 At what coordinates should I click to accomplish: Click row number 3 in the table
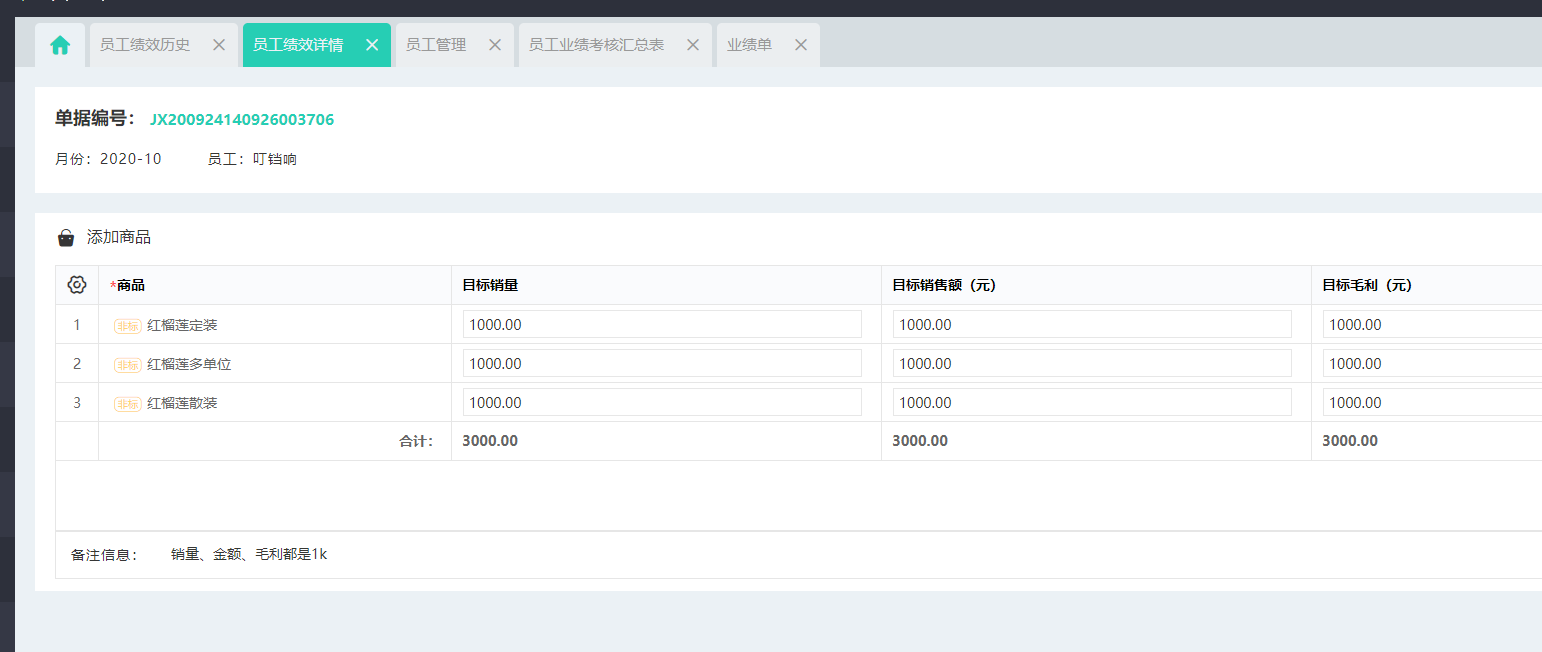77,403
